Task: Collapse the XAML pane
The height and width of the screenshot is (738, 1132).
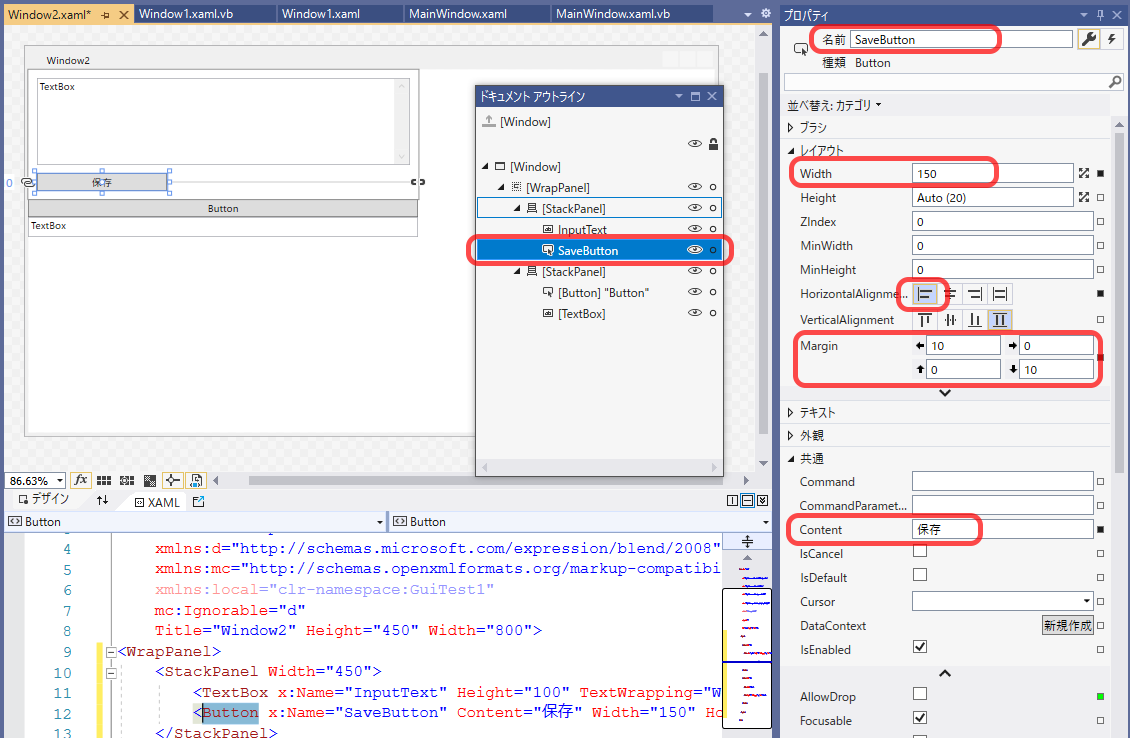Action: click(x=762, y=500)
